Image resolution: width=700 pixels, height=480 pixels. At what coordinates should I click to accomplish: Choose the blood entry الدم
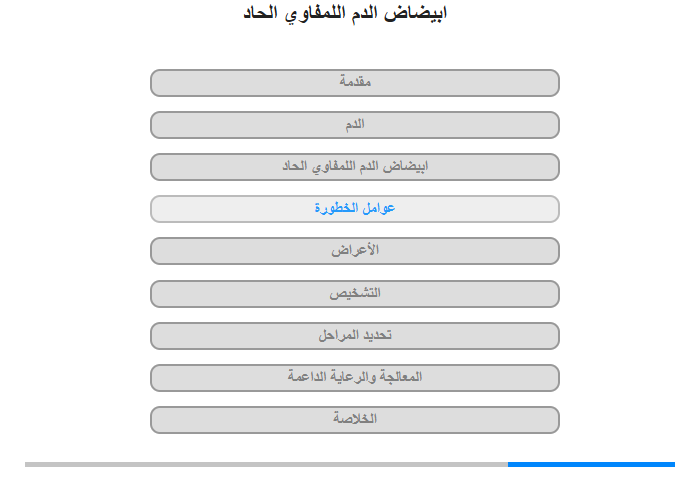tap(355, 125)
